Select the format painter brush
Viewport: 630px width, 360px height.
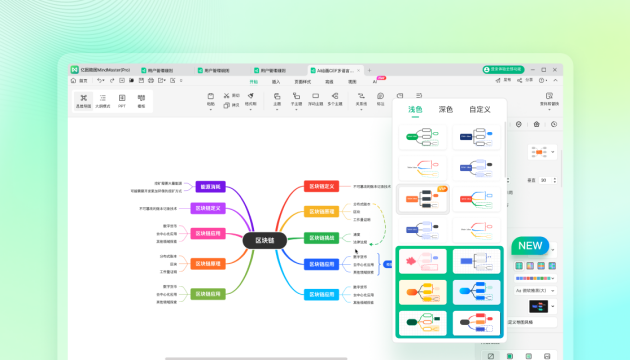click(x=250, y=96)
